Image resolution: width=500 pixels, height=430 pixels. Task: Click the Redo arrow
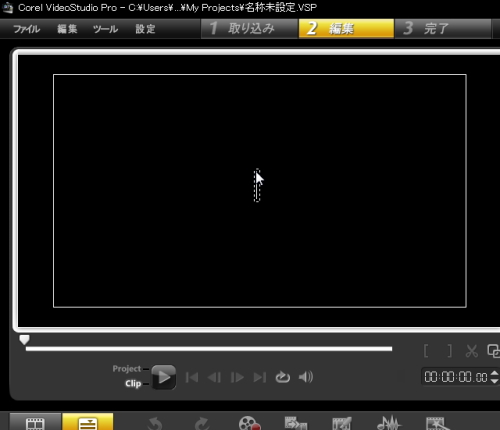202,423
